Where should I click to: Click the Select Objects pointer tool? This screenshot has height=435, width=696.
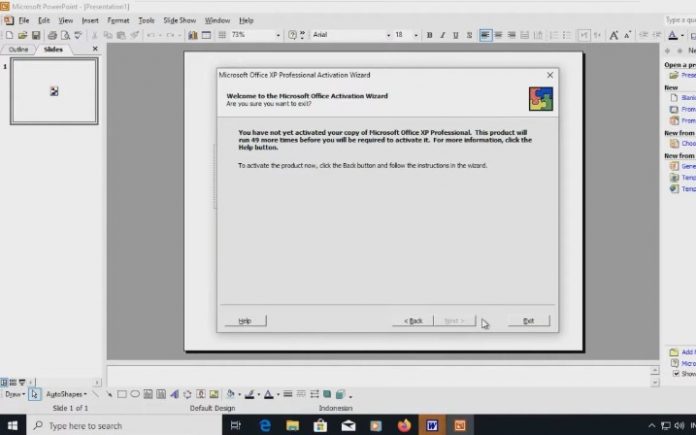click(34, 394)
